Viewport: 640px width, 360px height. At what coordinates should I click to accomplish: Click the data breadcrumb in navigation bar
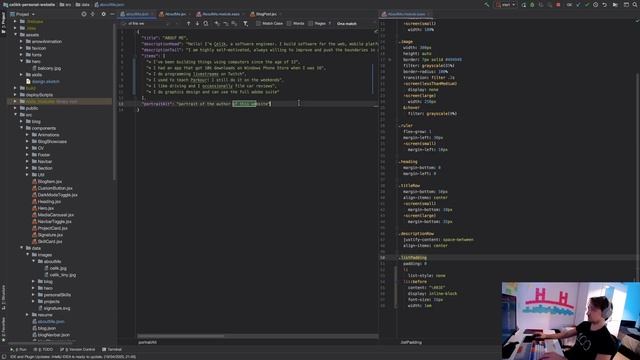point(82,5)
